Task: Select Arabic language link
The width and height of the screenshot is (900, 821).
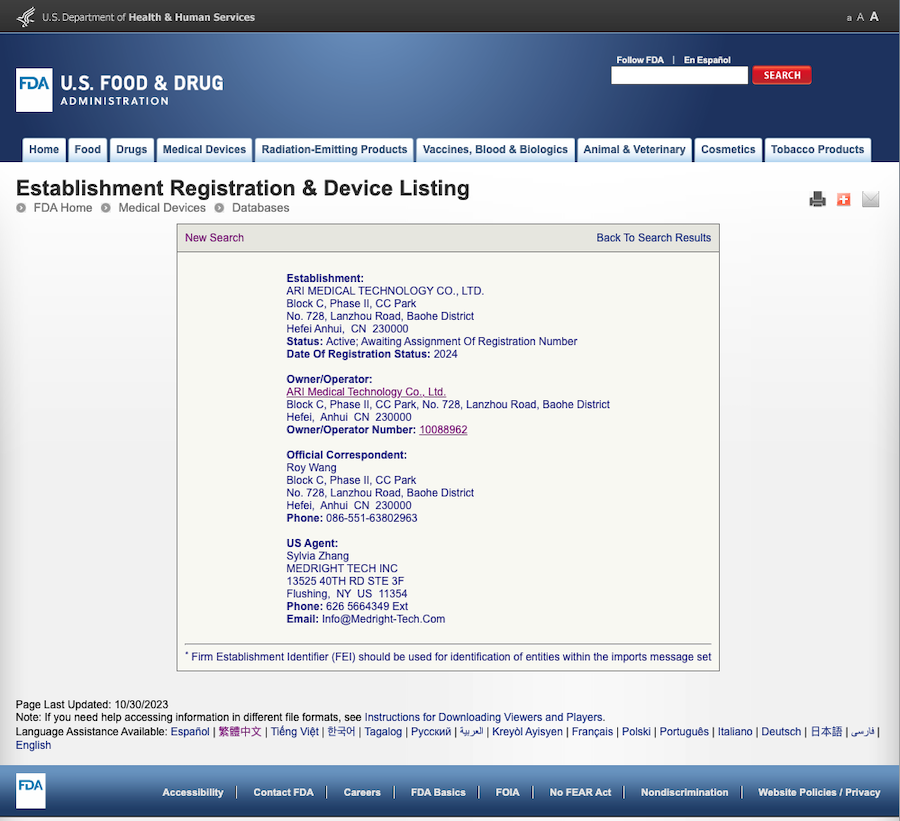Action: click(x=472, y=731)
